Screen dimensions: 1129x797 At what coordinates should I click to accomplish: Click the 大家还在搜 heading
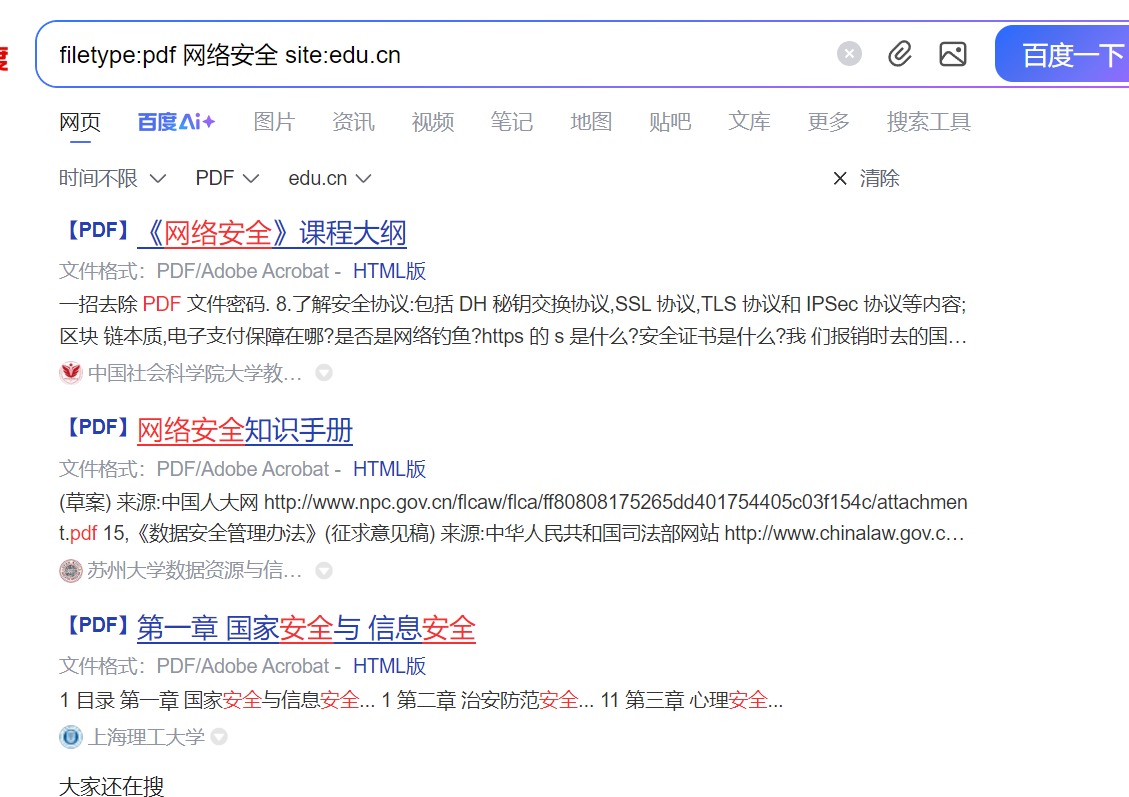(x=112, y=785)
